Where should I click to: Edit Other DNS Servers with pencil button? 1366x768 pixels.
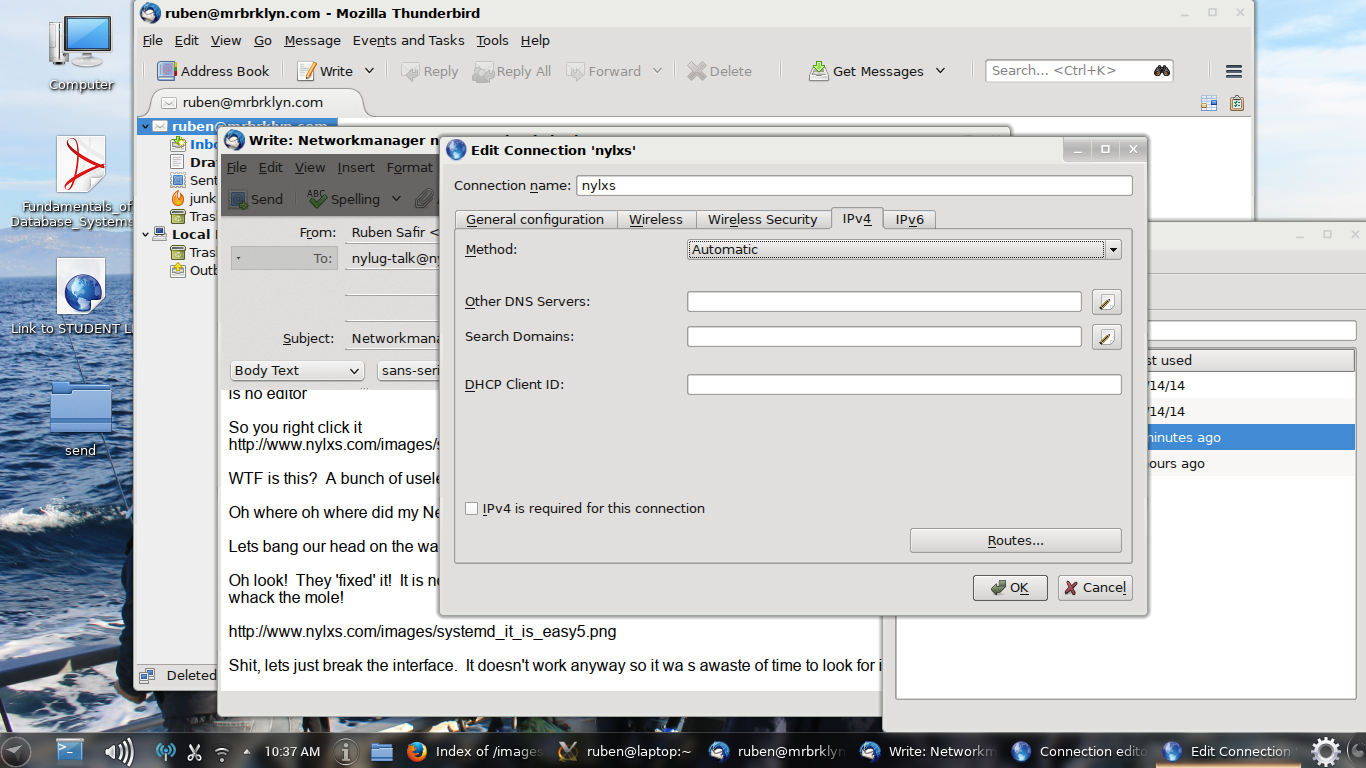1106,302
